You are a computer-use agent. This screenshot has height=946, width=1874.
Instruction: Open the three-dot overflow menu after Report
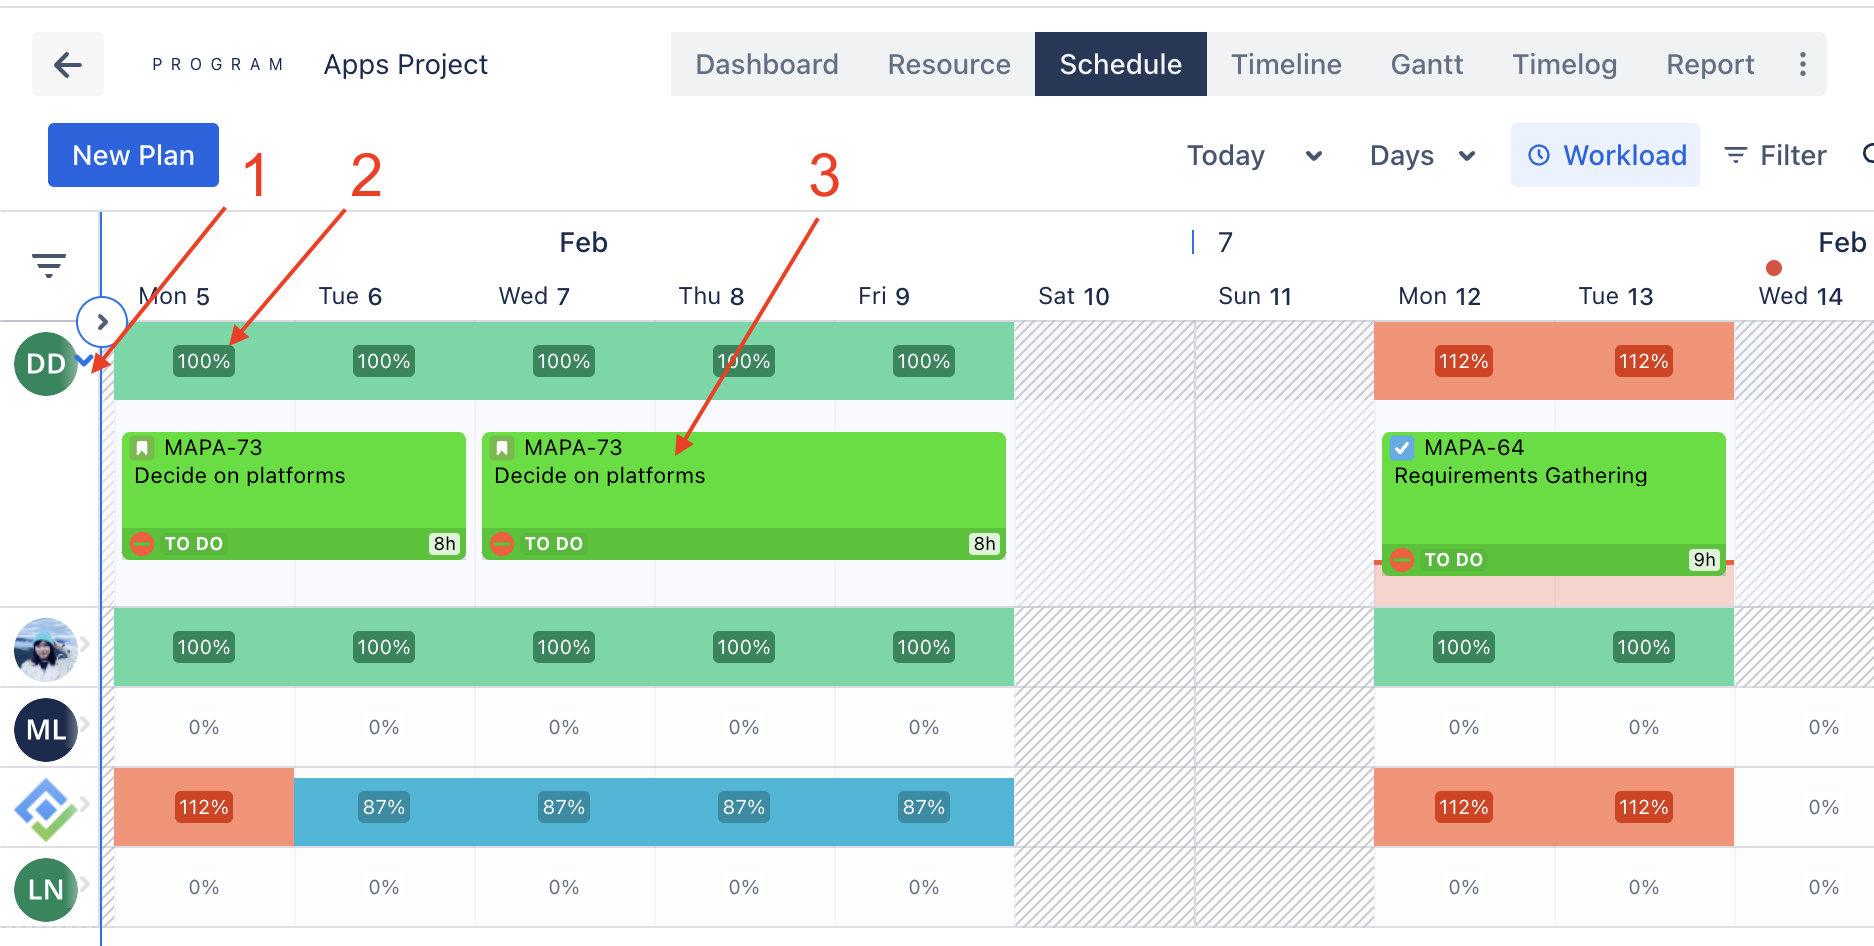coord(1803,64)
